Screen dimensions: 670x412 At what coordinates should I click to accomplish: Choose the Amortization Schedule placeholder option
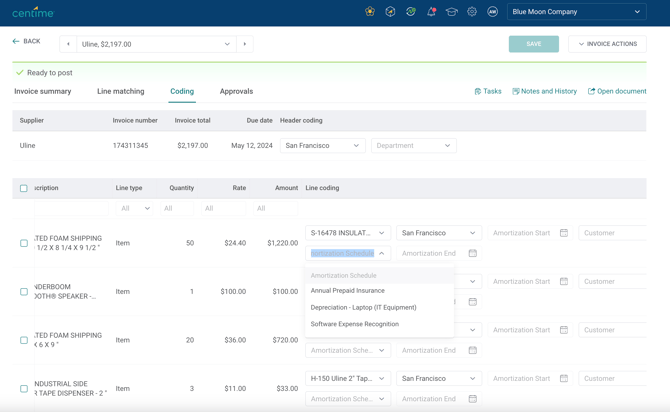tap(379, 275)
